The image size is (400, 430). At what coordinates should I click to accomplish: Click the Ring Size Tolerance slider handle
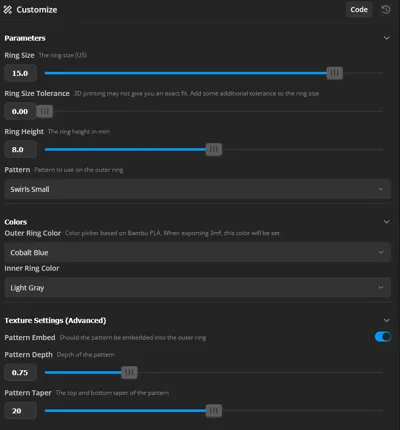point(45,111)
